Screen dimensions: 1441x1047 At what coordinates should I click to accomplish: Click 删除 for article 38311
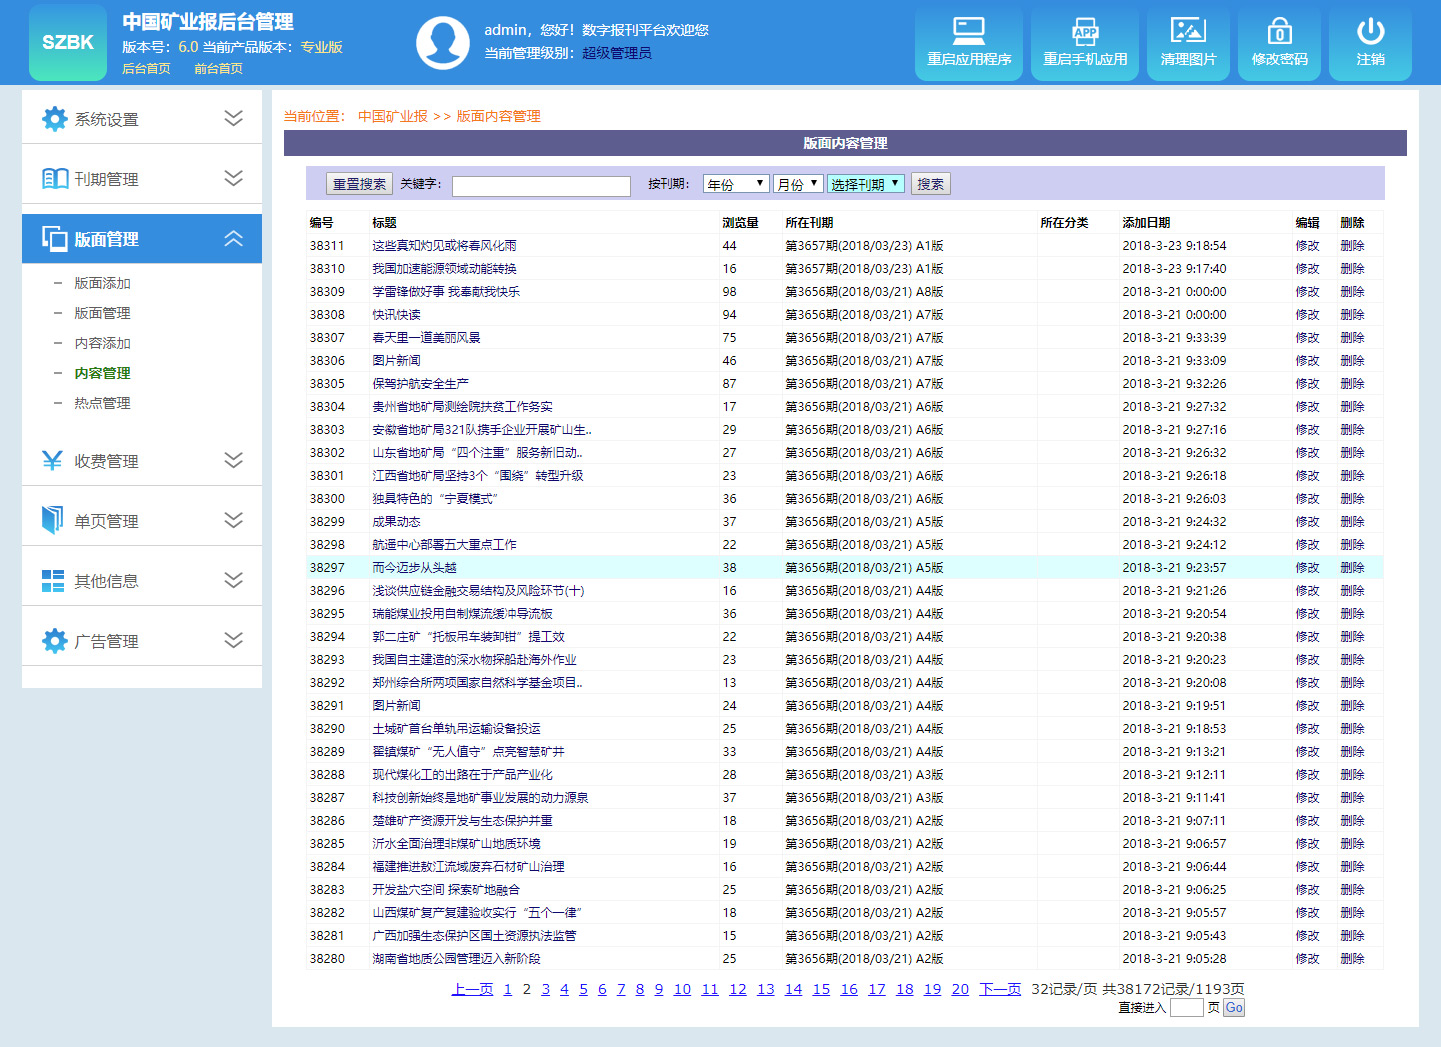pos(1352,246)
